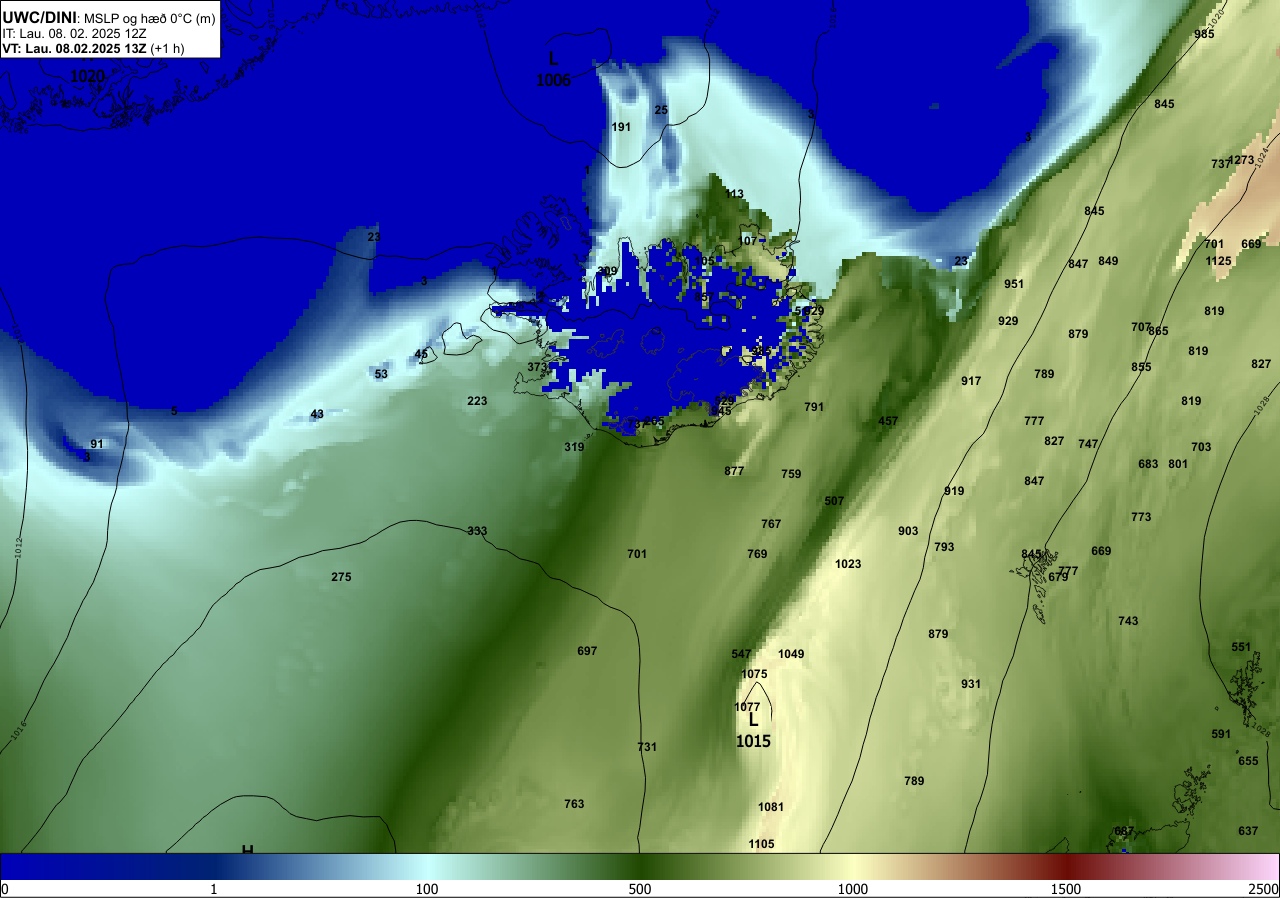Click the 931 height value
1280x898 pixels.
(x=971, y=684)
